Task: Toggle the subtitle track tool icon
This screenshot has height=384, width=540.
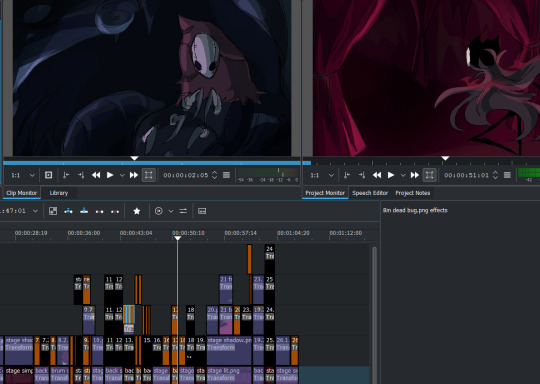Action: pos(202,211)
